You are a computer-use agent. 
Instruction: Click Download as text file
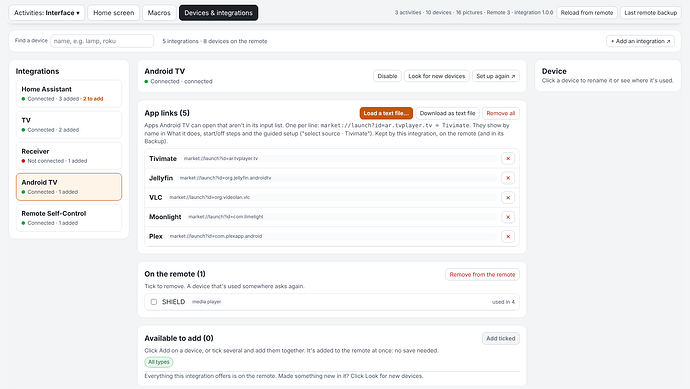[x=447, y=113]
